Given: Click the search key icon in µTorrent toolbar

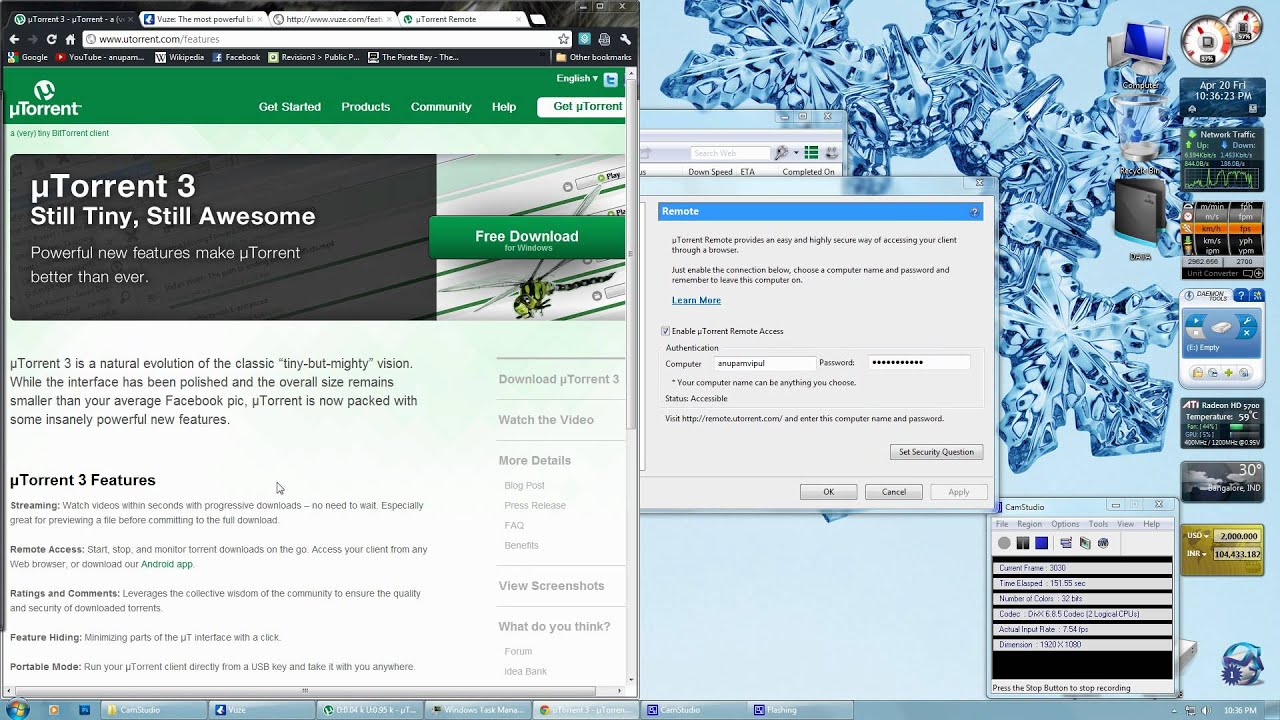Looking at the screenshot, I should (782, 153).
